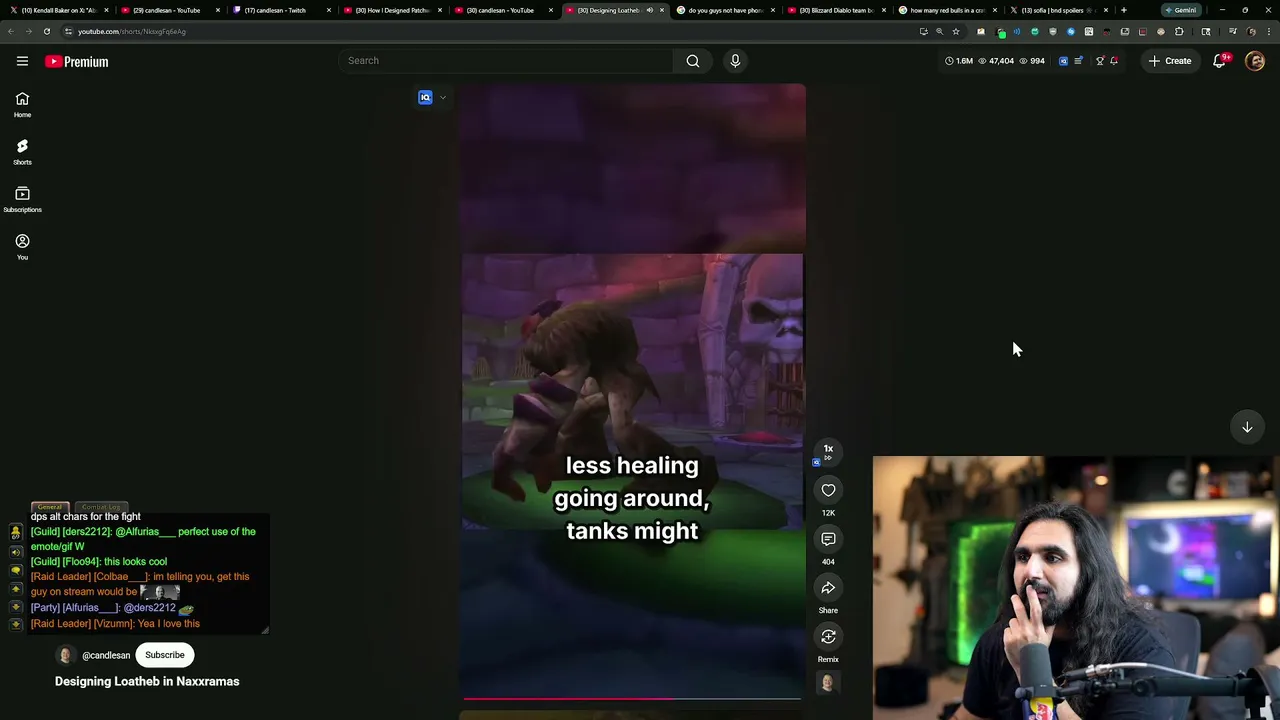Open Home in the YouTube sidebar
This screenshot has width=1280, height=720.
(22, 104)
